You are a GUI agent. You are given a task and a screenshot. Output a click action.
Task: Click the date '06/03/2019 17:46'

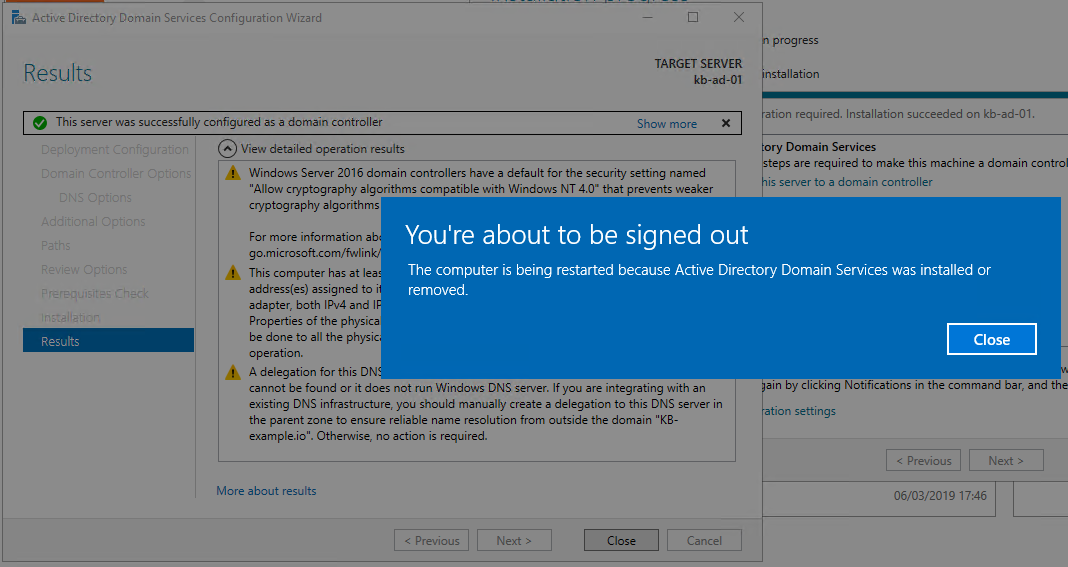(x=940, y=495)
